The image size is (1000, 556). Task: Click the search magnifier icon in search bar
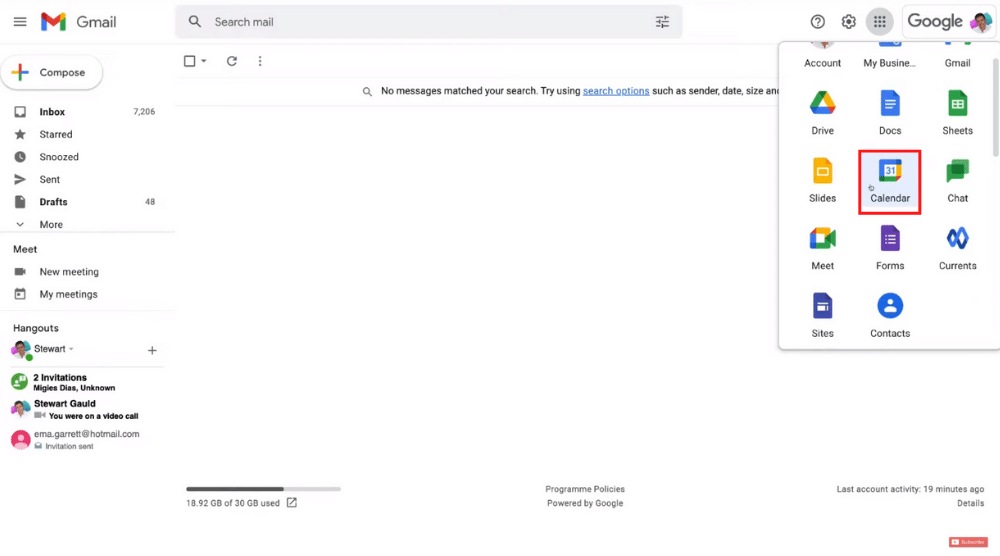pyautogui.click(x=195, y=22)
